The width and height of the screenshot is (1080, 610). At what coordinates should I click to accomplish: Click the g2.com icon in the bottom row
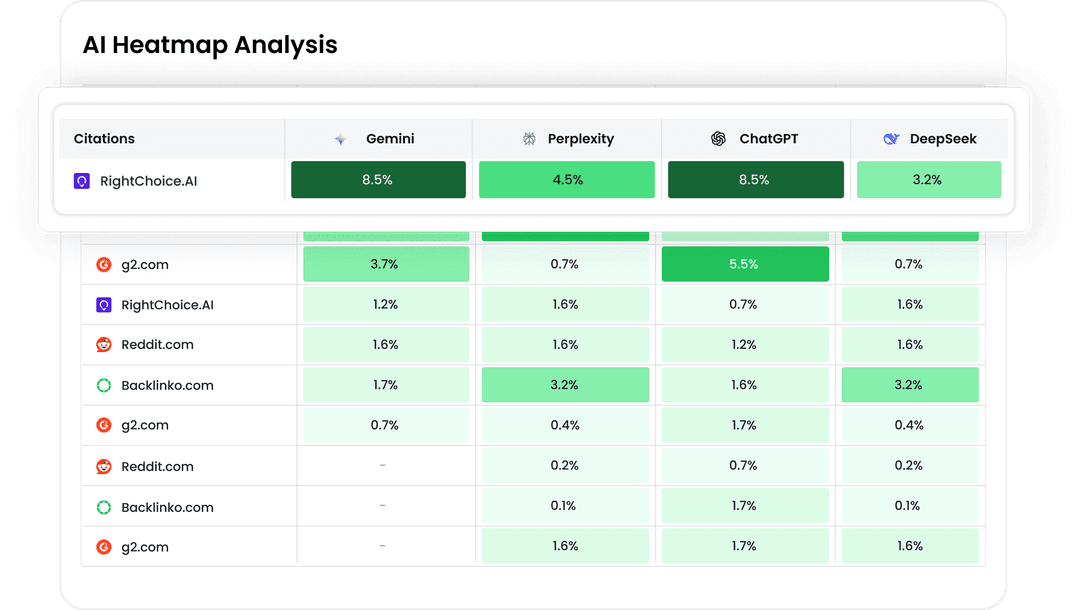pyautogui.click(x=104, y=546)
